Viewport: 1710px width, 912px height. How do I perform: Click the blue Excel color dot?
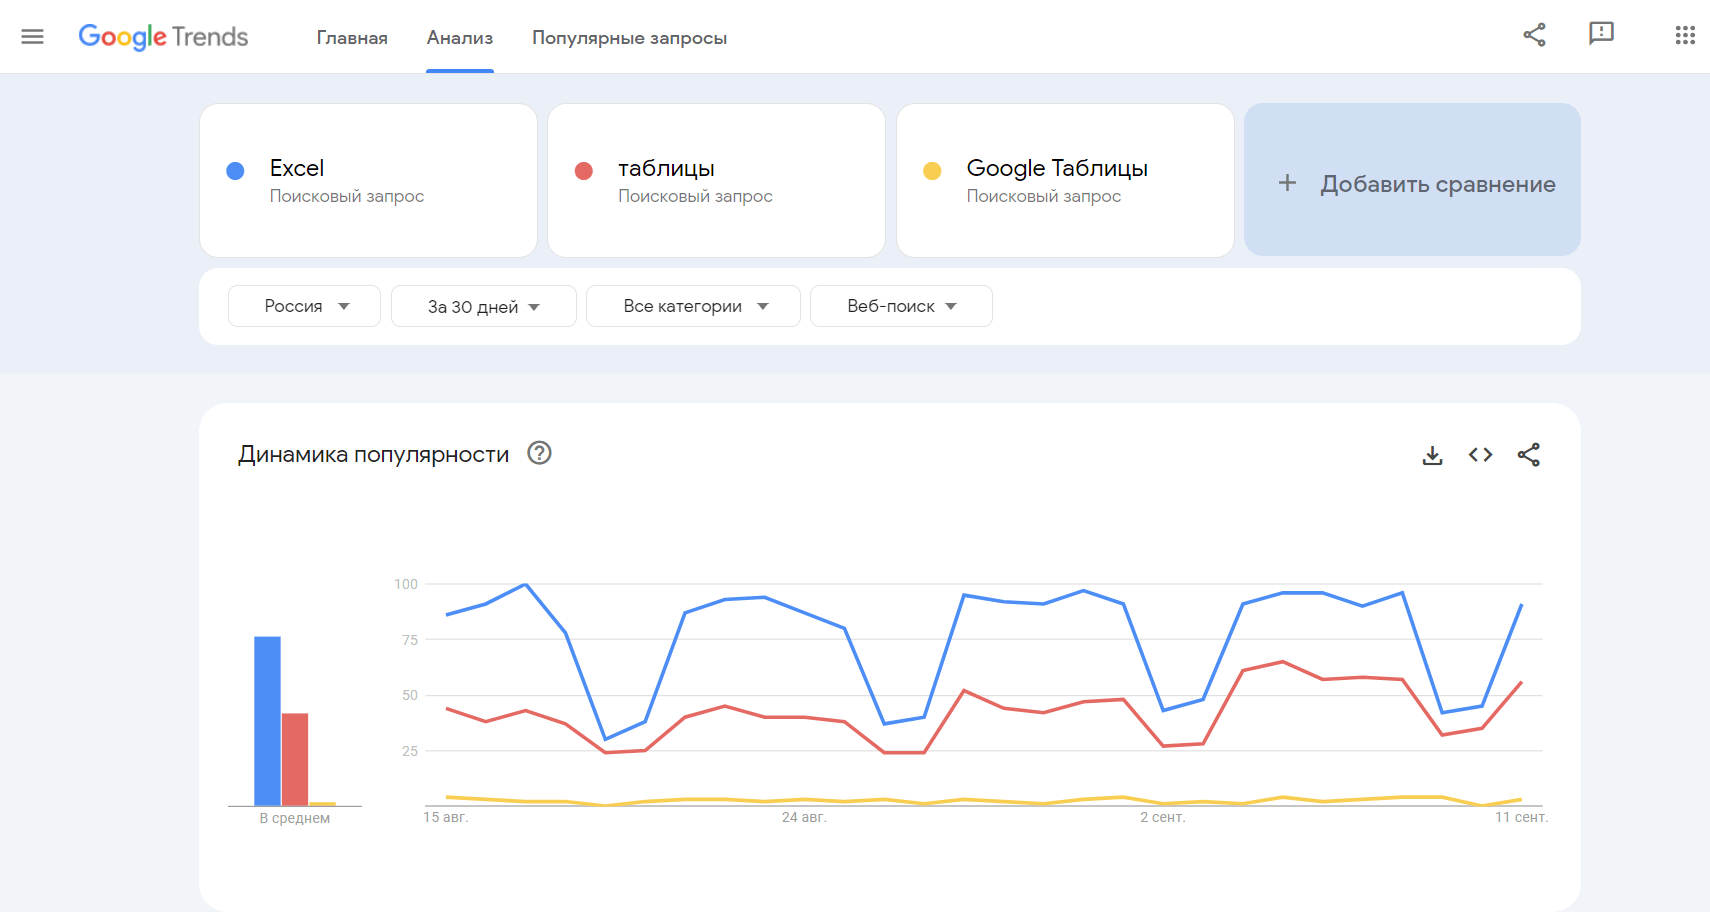click(235, 171)
